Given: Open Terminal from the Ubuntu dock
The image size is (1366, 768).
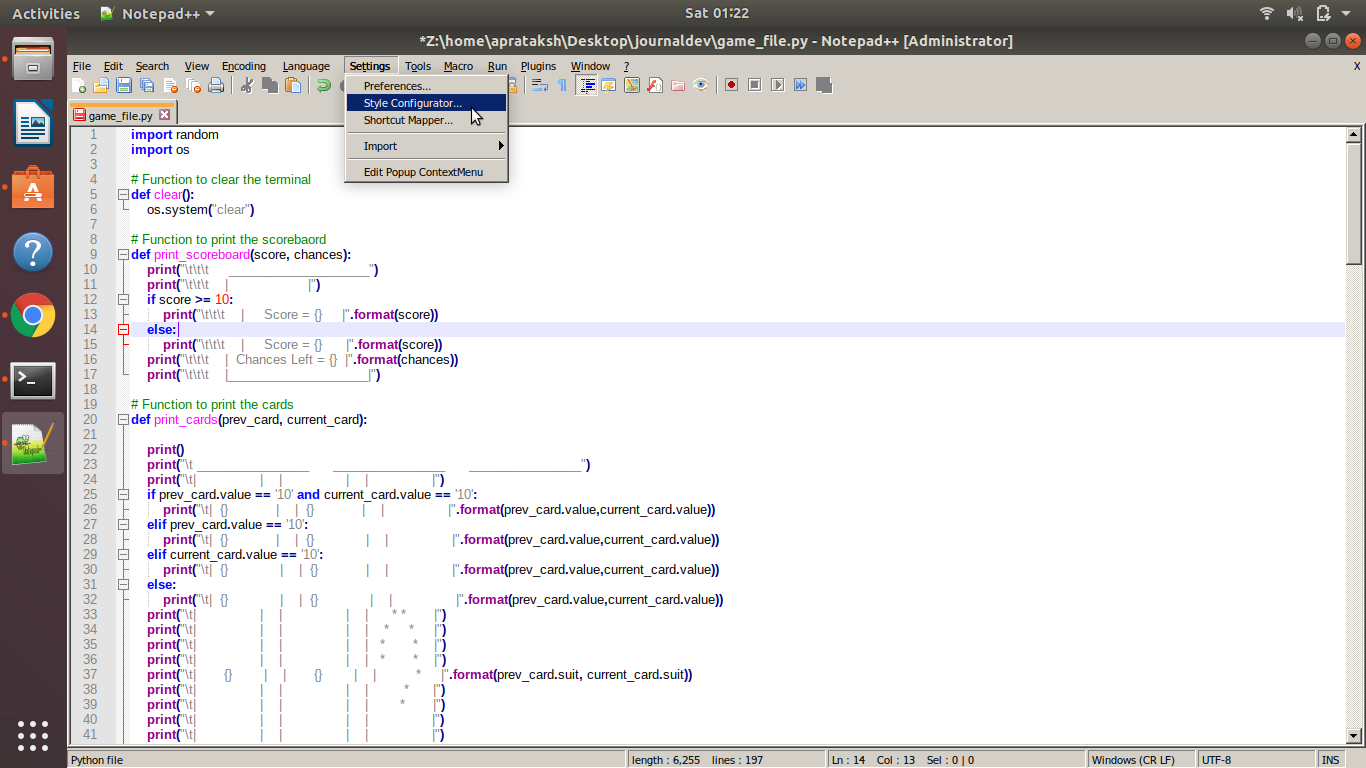Looking at the screenshot, I should click(x=32, y=380).
